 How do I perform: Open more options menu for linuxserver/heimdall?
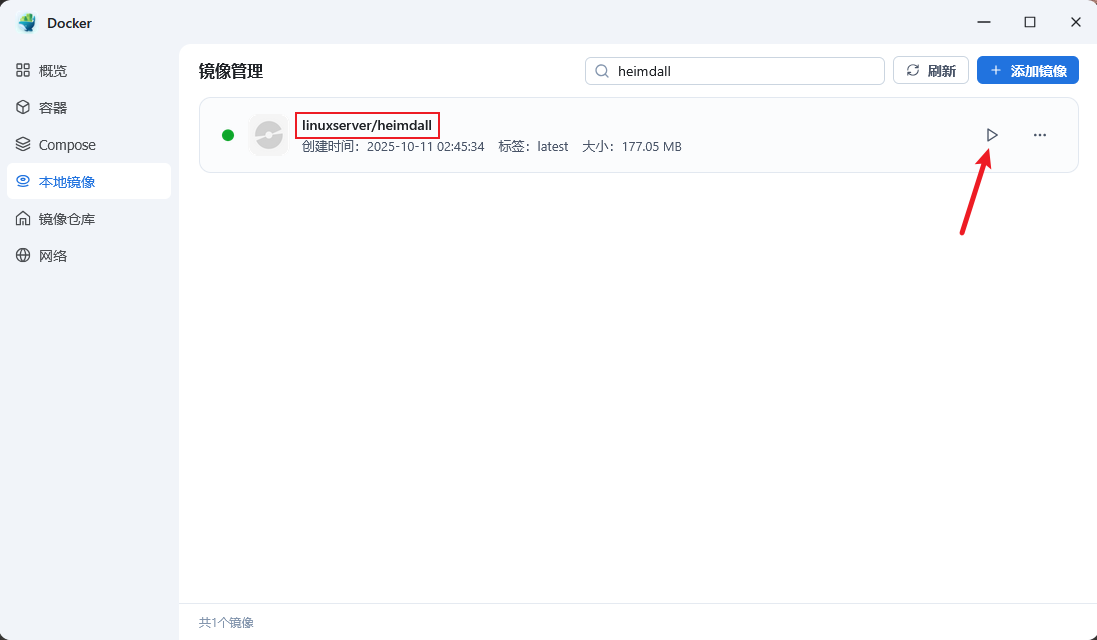(1040, 135)
